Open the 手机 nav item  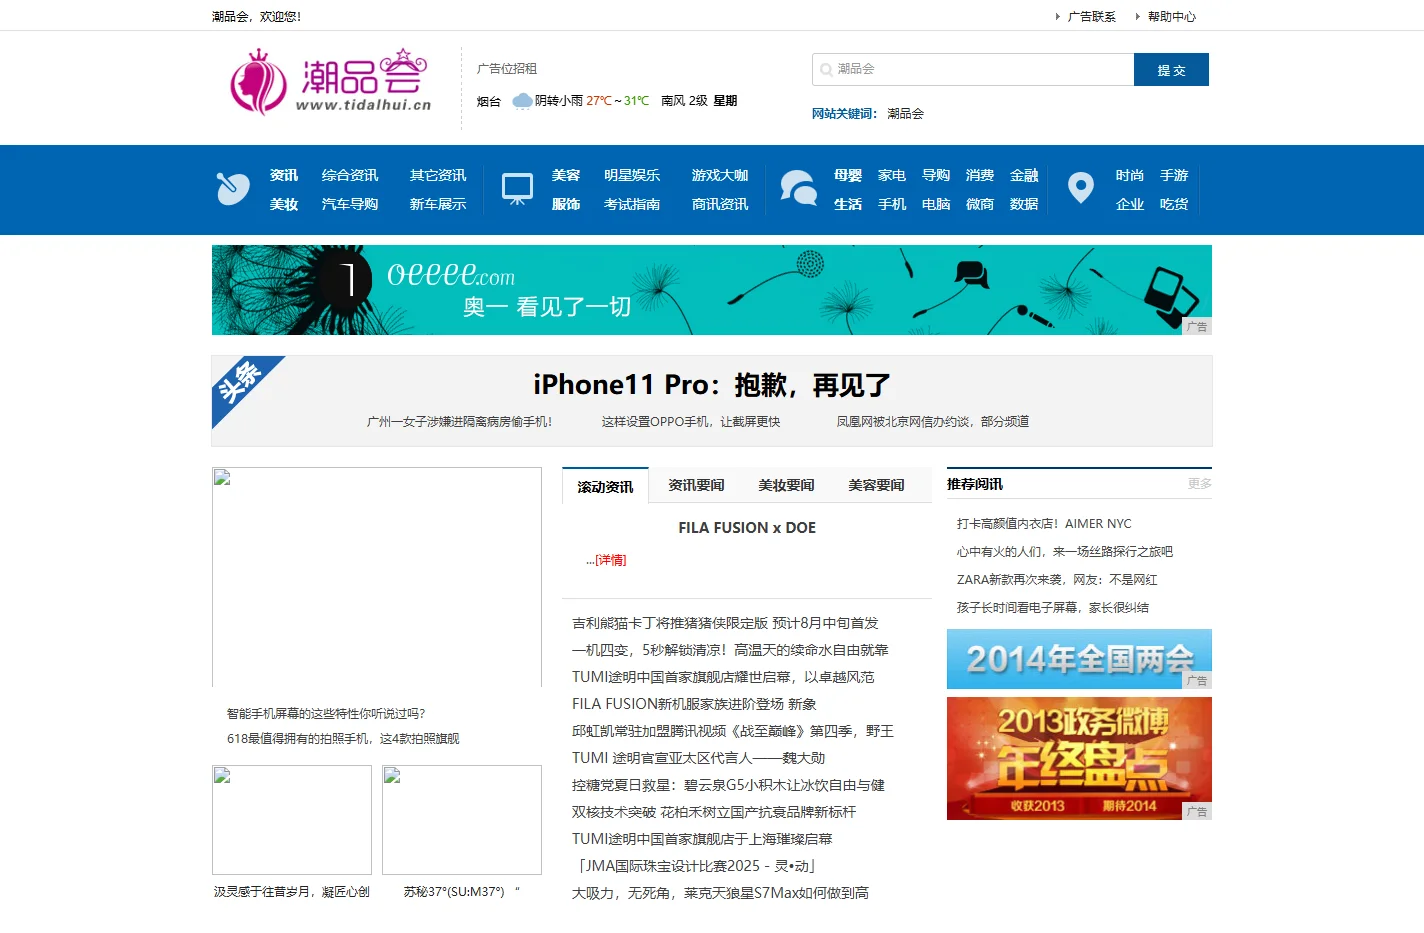pyautogui.click(x=892, y=204)
